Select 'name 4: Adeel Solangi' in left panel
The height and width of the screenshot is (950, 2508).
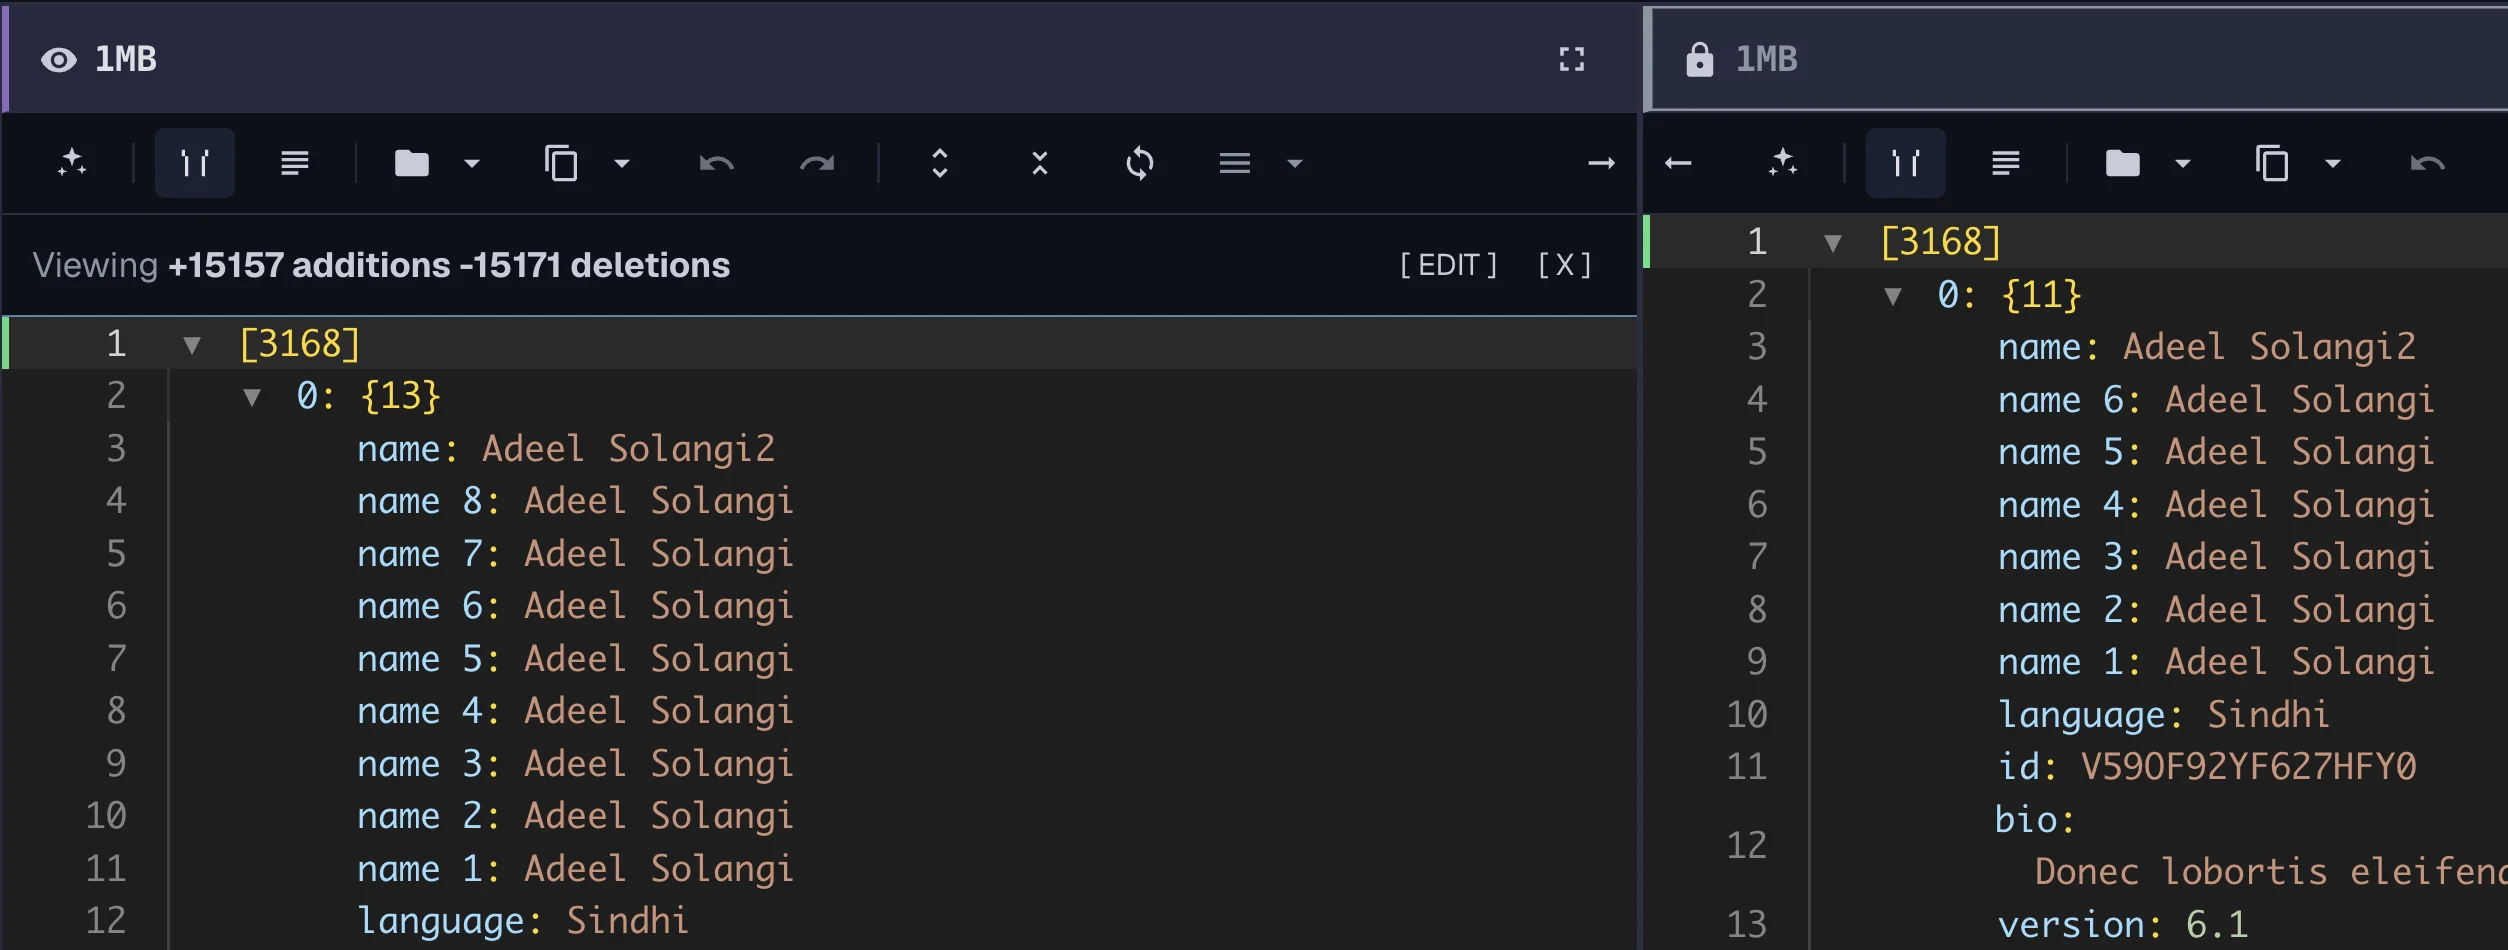[x=575, y=711]
